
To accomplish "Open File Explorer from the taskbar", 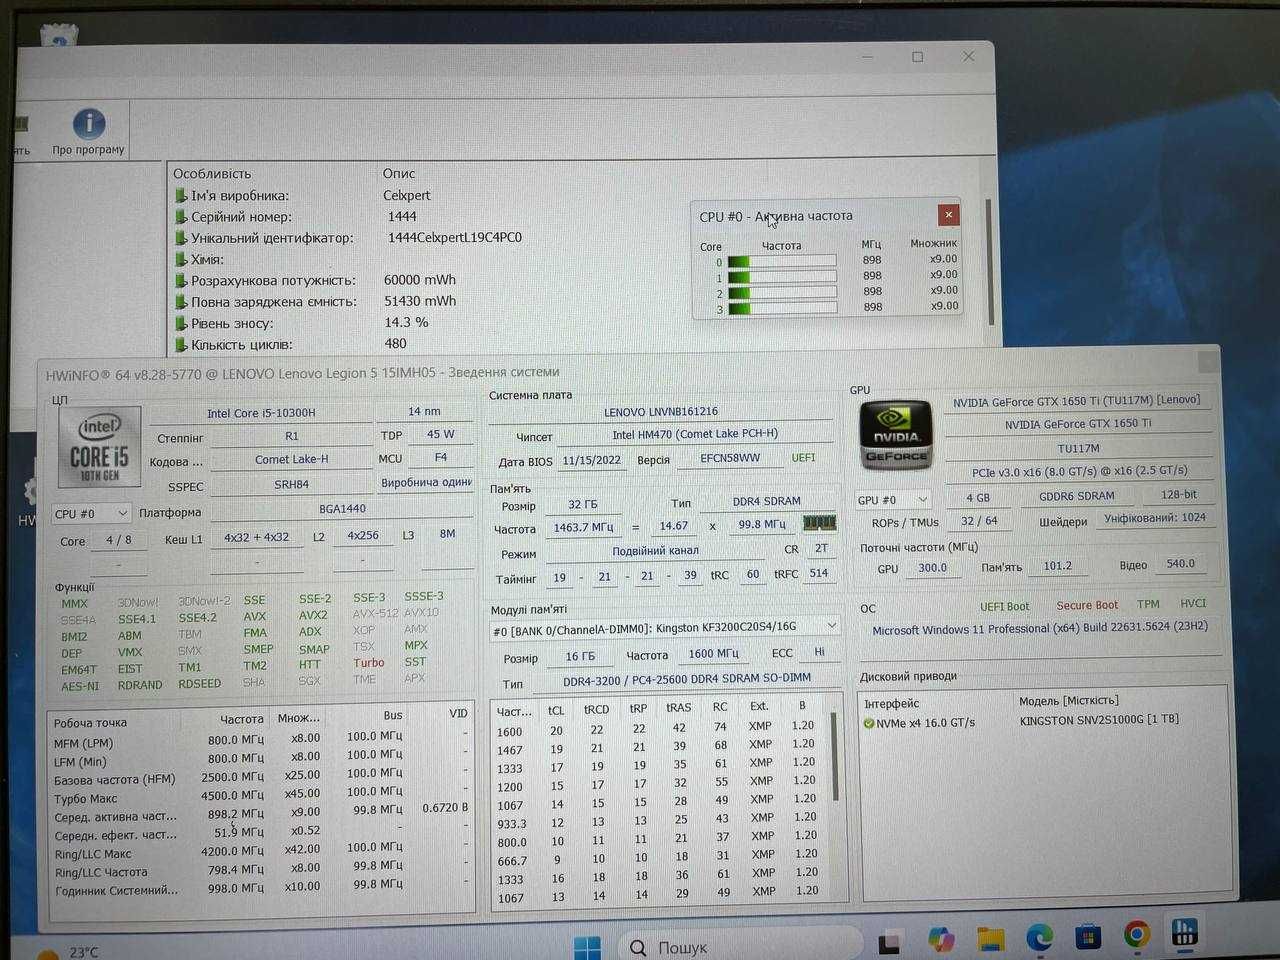I will tap(990, 938).
